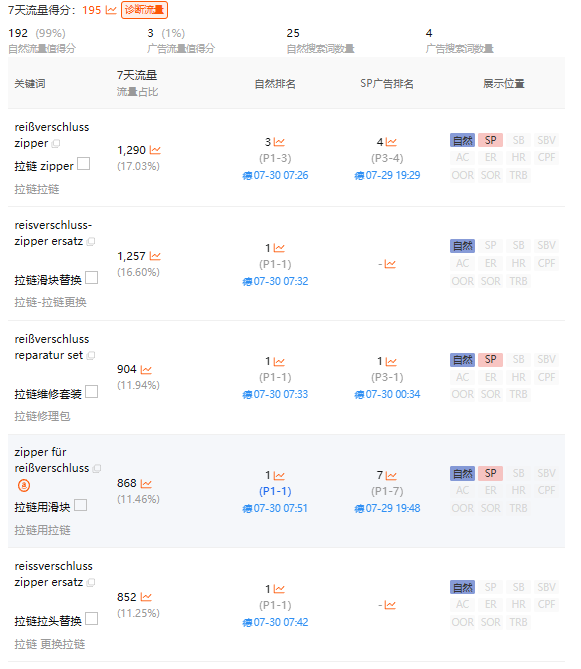Screen dimensions: 581x669
Task: Open the traffic trend chart for 904
Action: [146, 369]
